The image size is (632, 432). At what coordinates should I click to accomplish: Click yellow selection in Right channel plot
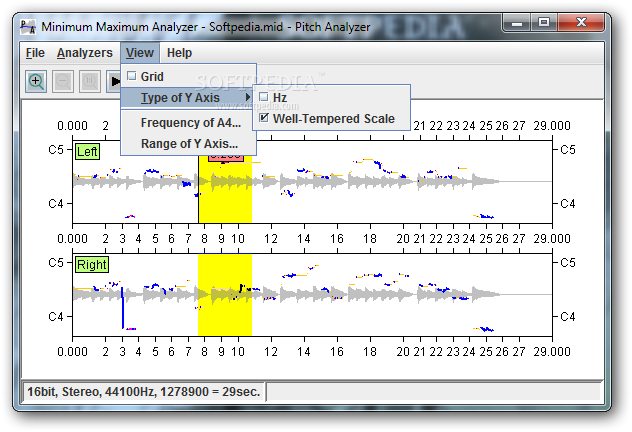coord(225,295)
